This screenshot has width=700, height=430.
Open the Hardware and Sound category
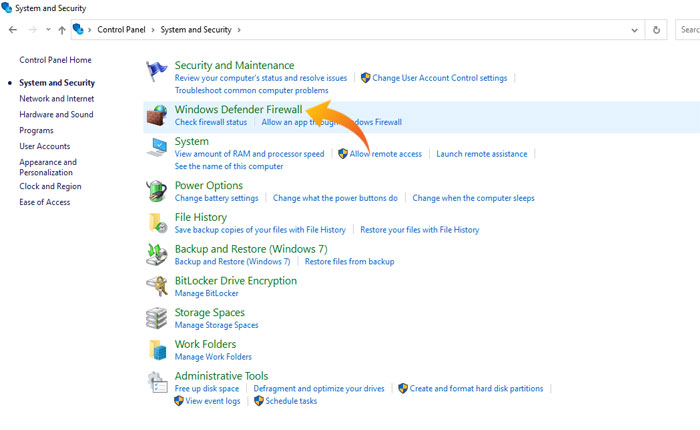click(56, 115)
